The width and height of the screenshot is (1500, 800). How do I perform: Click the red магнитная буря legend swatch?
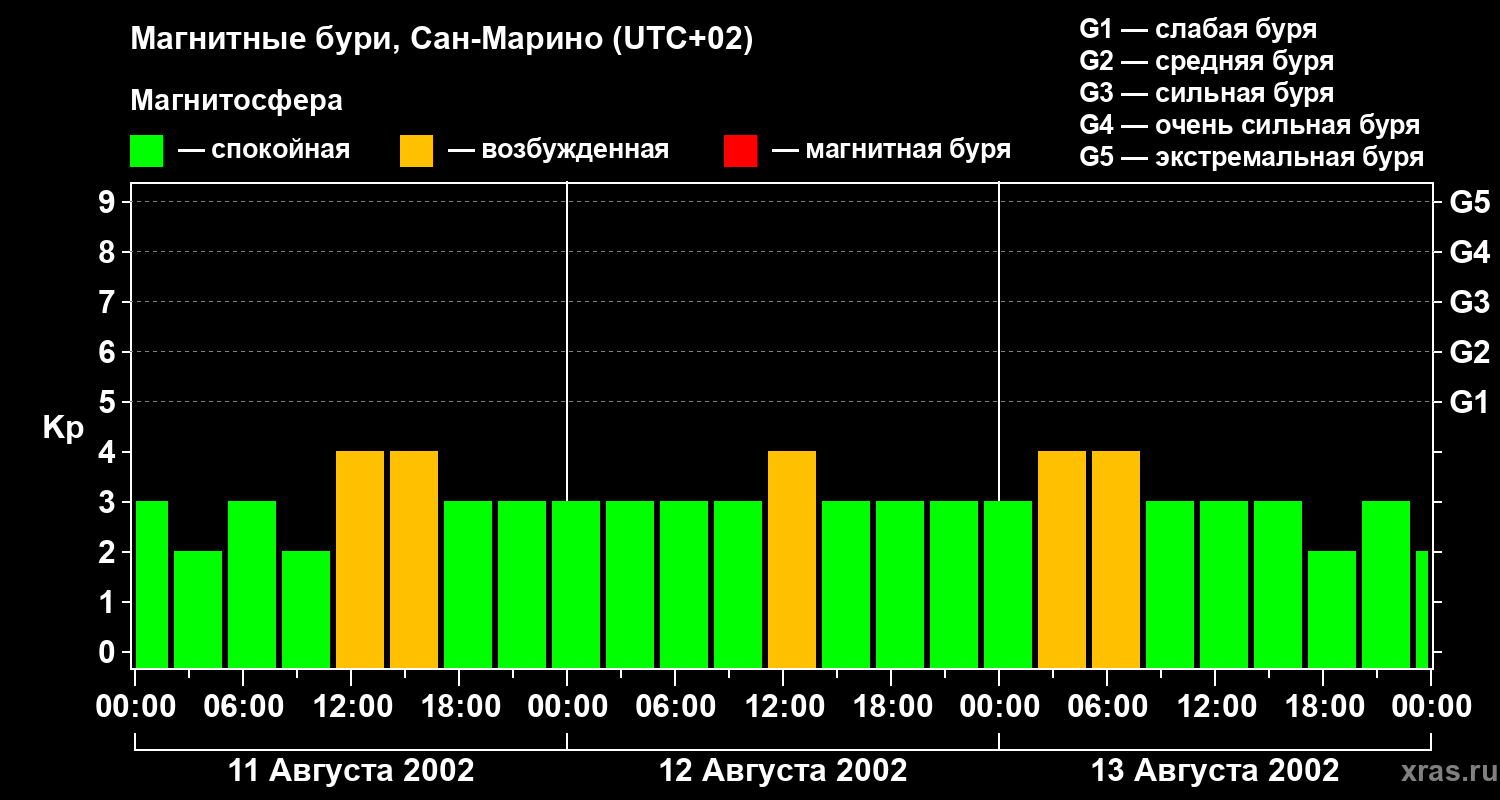(740, 151)
